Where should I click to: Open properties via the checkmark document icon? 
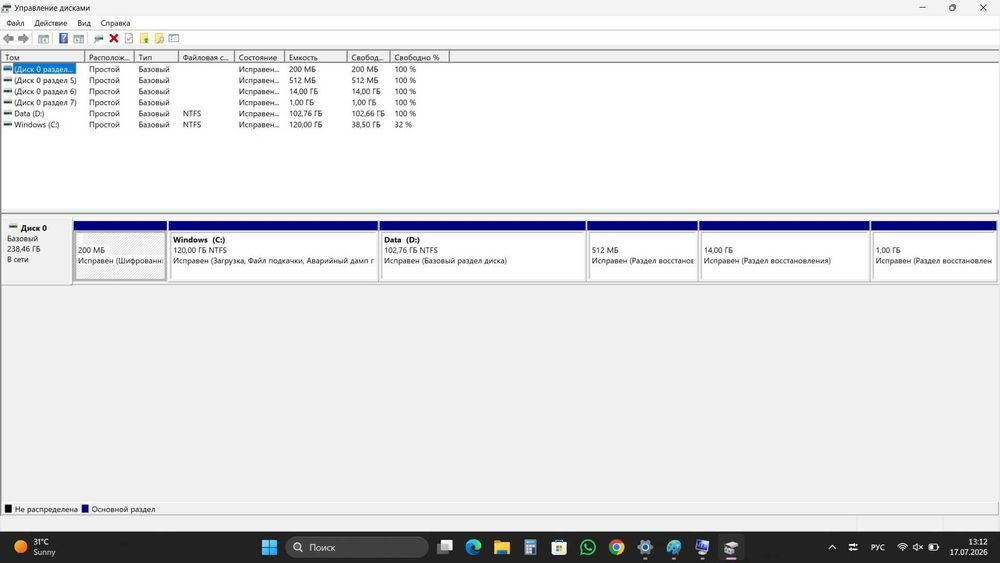129,38
